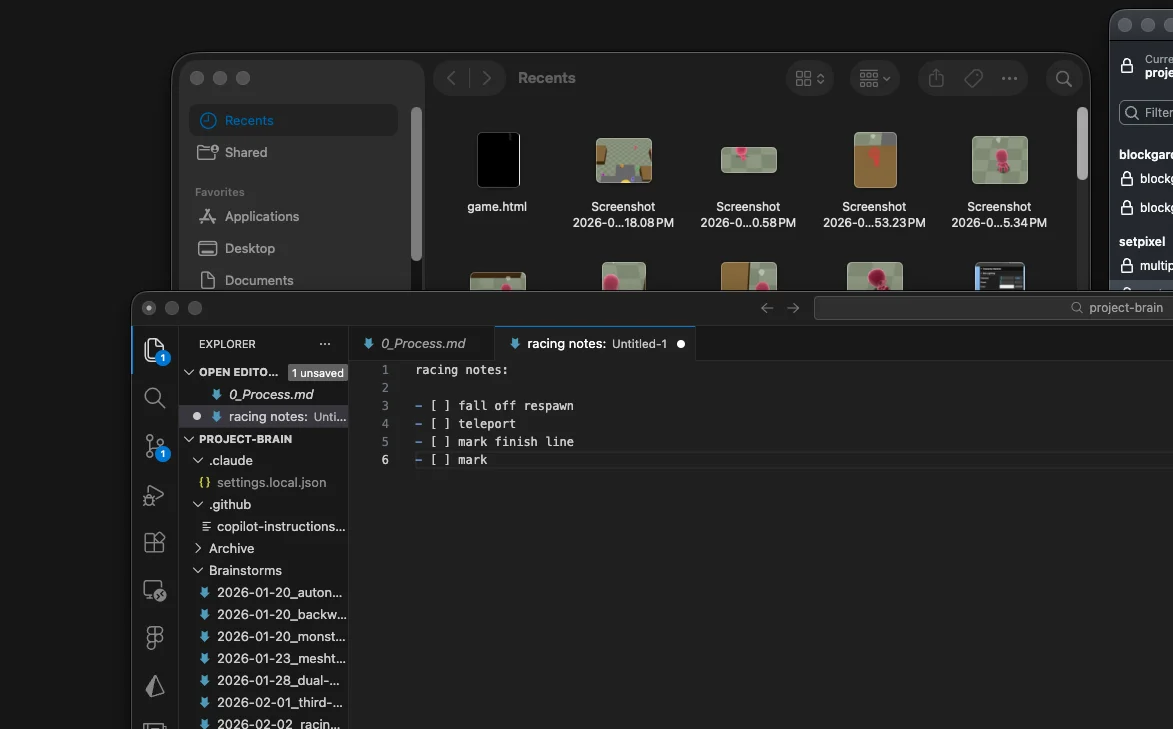This screenshot has height=729, width=1173.
Task: Click the Finder tags icon
Action: pyautogui.click(x=972, y=78)
